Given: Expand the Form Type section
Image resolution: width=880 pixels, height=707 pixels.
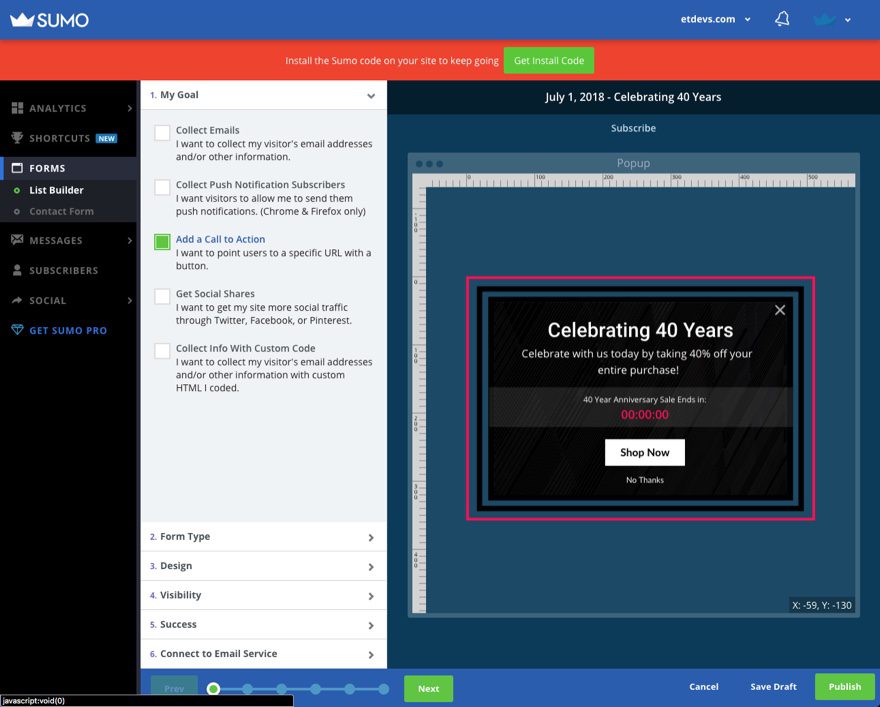Looking at the screenshot, I should 262,537.
